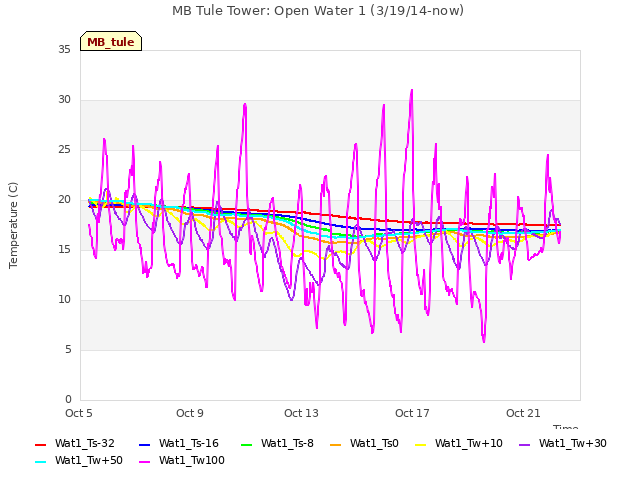Click the MB_tule label tag

[x=111, y=41]
